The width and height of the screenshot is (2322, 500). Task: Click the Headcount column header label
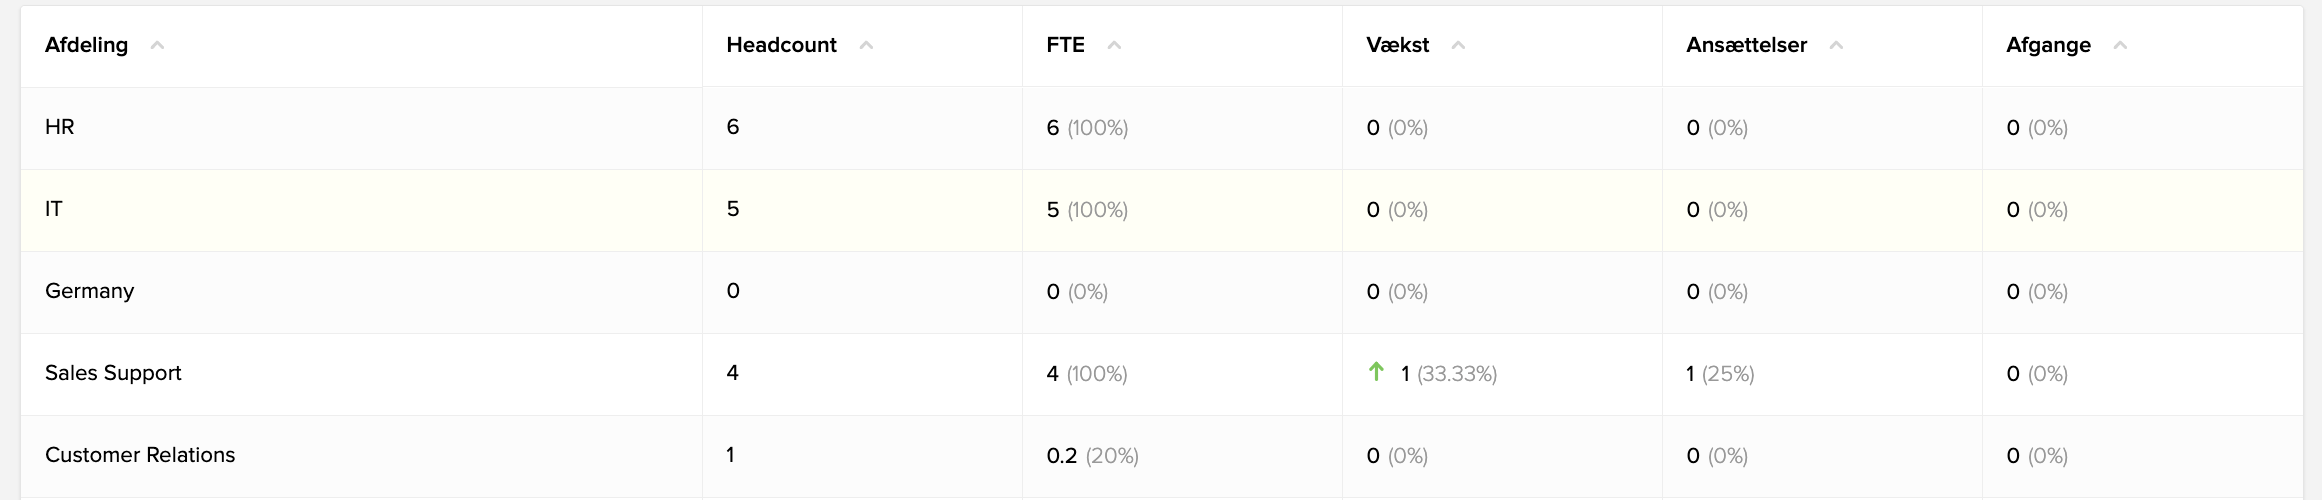pyautogui.click(x=781, y=45)
